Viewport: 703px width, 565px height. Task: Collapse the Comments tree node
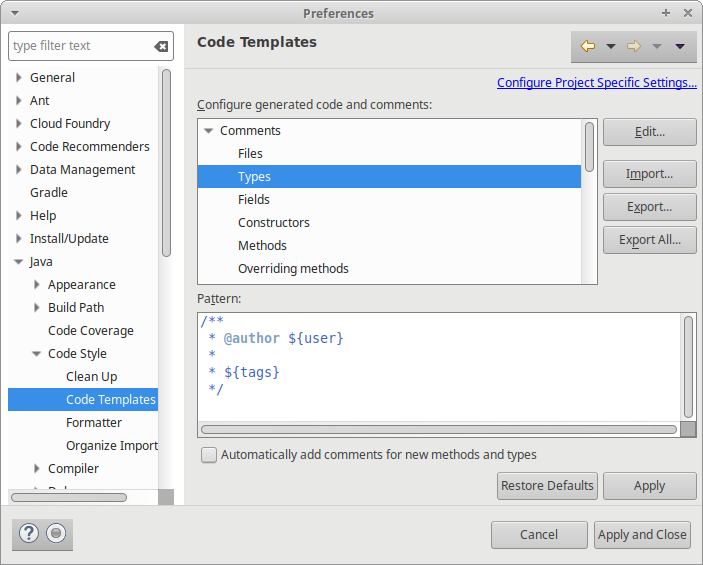pyautogui.click(x=209, y=131)
